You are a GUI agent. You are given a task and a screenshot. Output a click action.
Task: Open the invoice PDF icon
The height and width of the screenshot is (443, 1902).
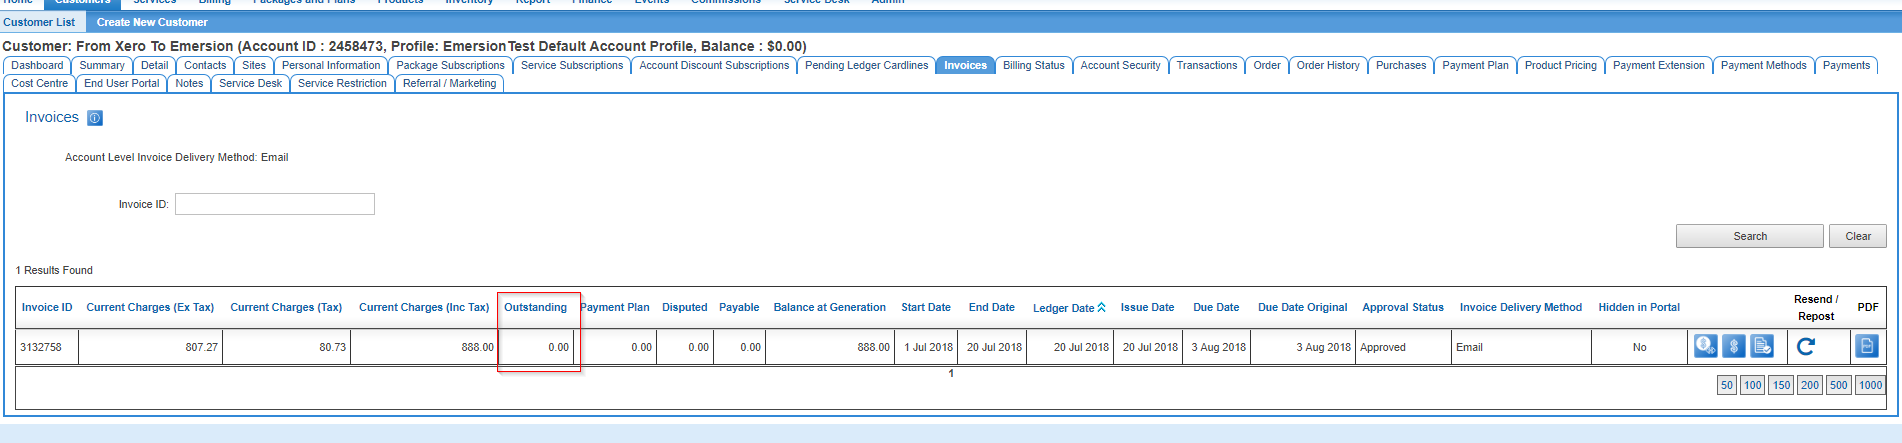point(1866,346)
